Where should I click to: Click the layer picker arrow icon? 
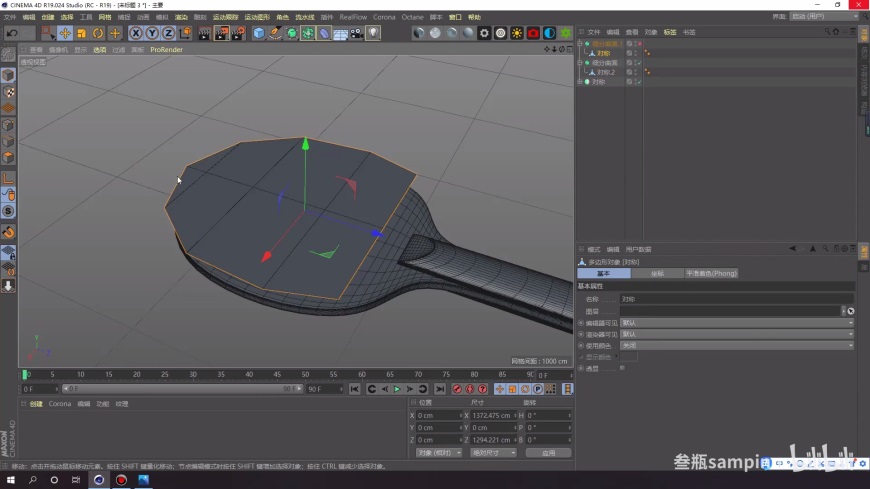[x=851, y=311]
